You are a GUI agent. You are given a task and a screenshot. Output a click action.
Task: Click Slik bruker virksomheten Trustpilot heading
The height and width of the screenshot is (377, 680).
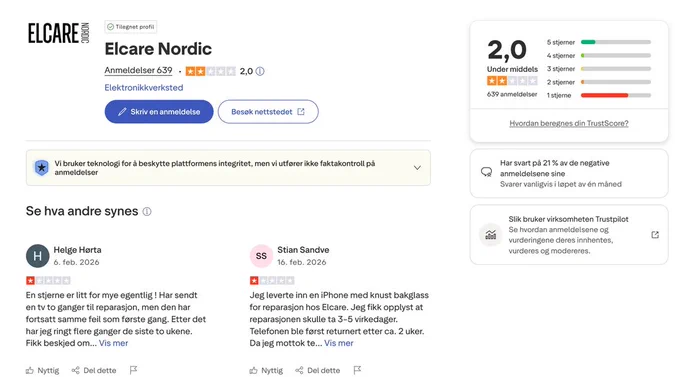[569, 219]
